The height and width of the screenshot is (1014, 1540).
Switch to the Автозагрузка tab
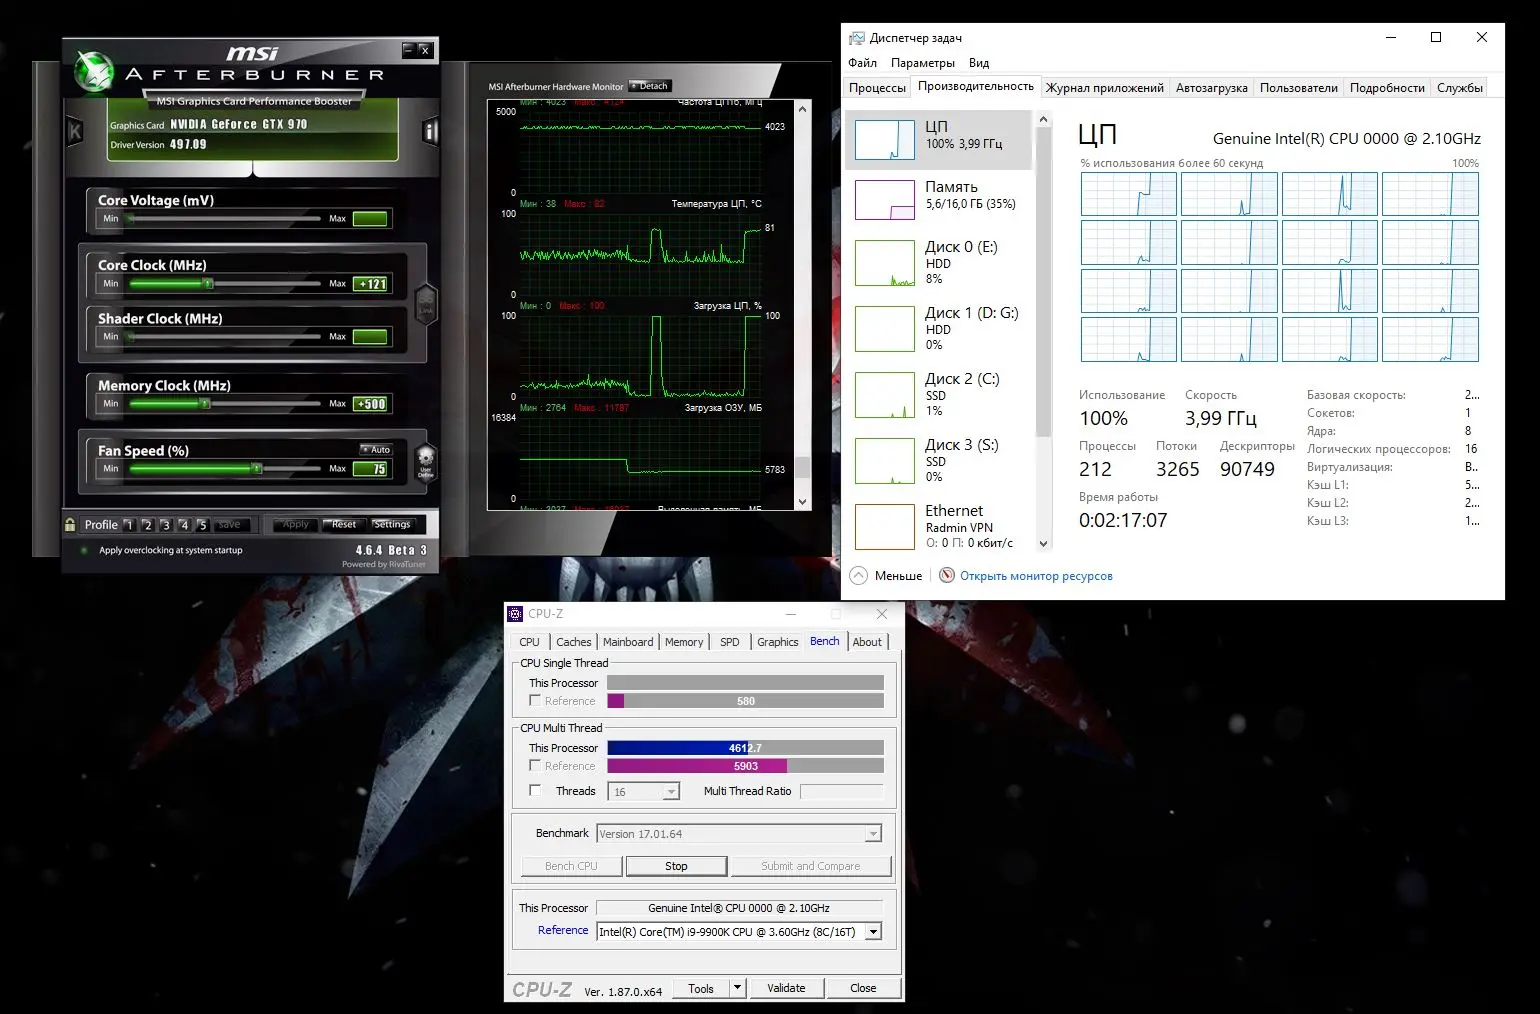[x=1212, y=88]
